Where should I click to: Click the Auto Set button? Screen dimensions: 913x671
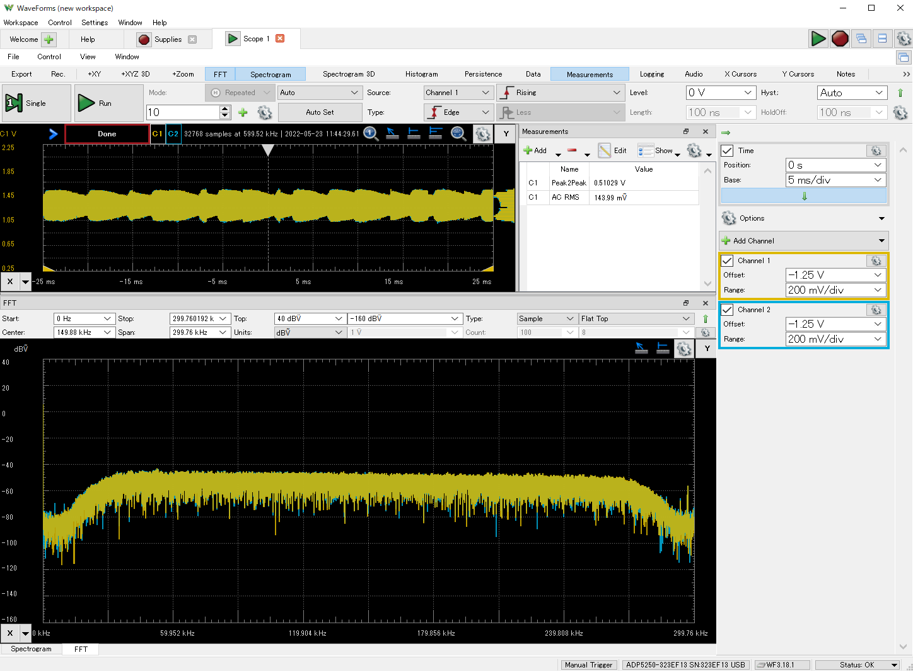(x=320, y=112)
